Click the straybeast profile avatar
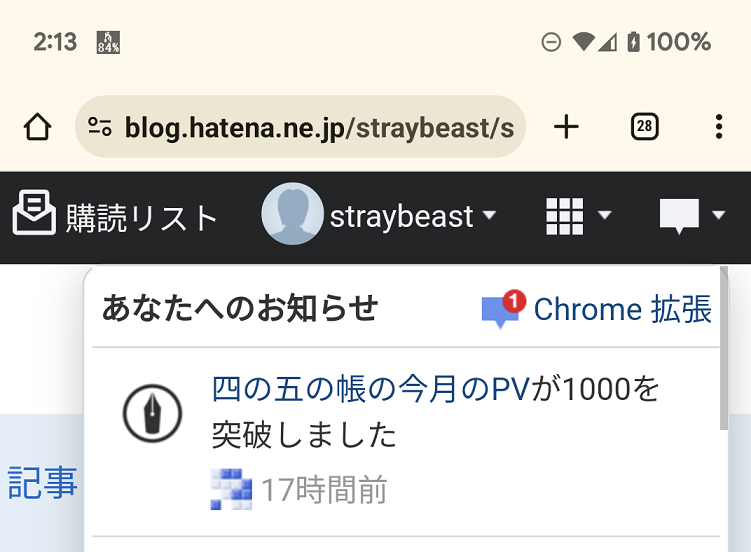 coord(292,214)
